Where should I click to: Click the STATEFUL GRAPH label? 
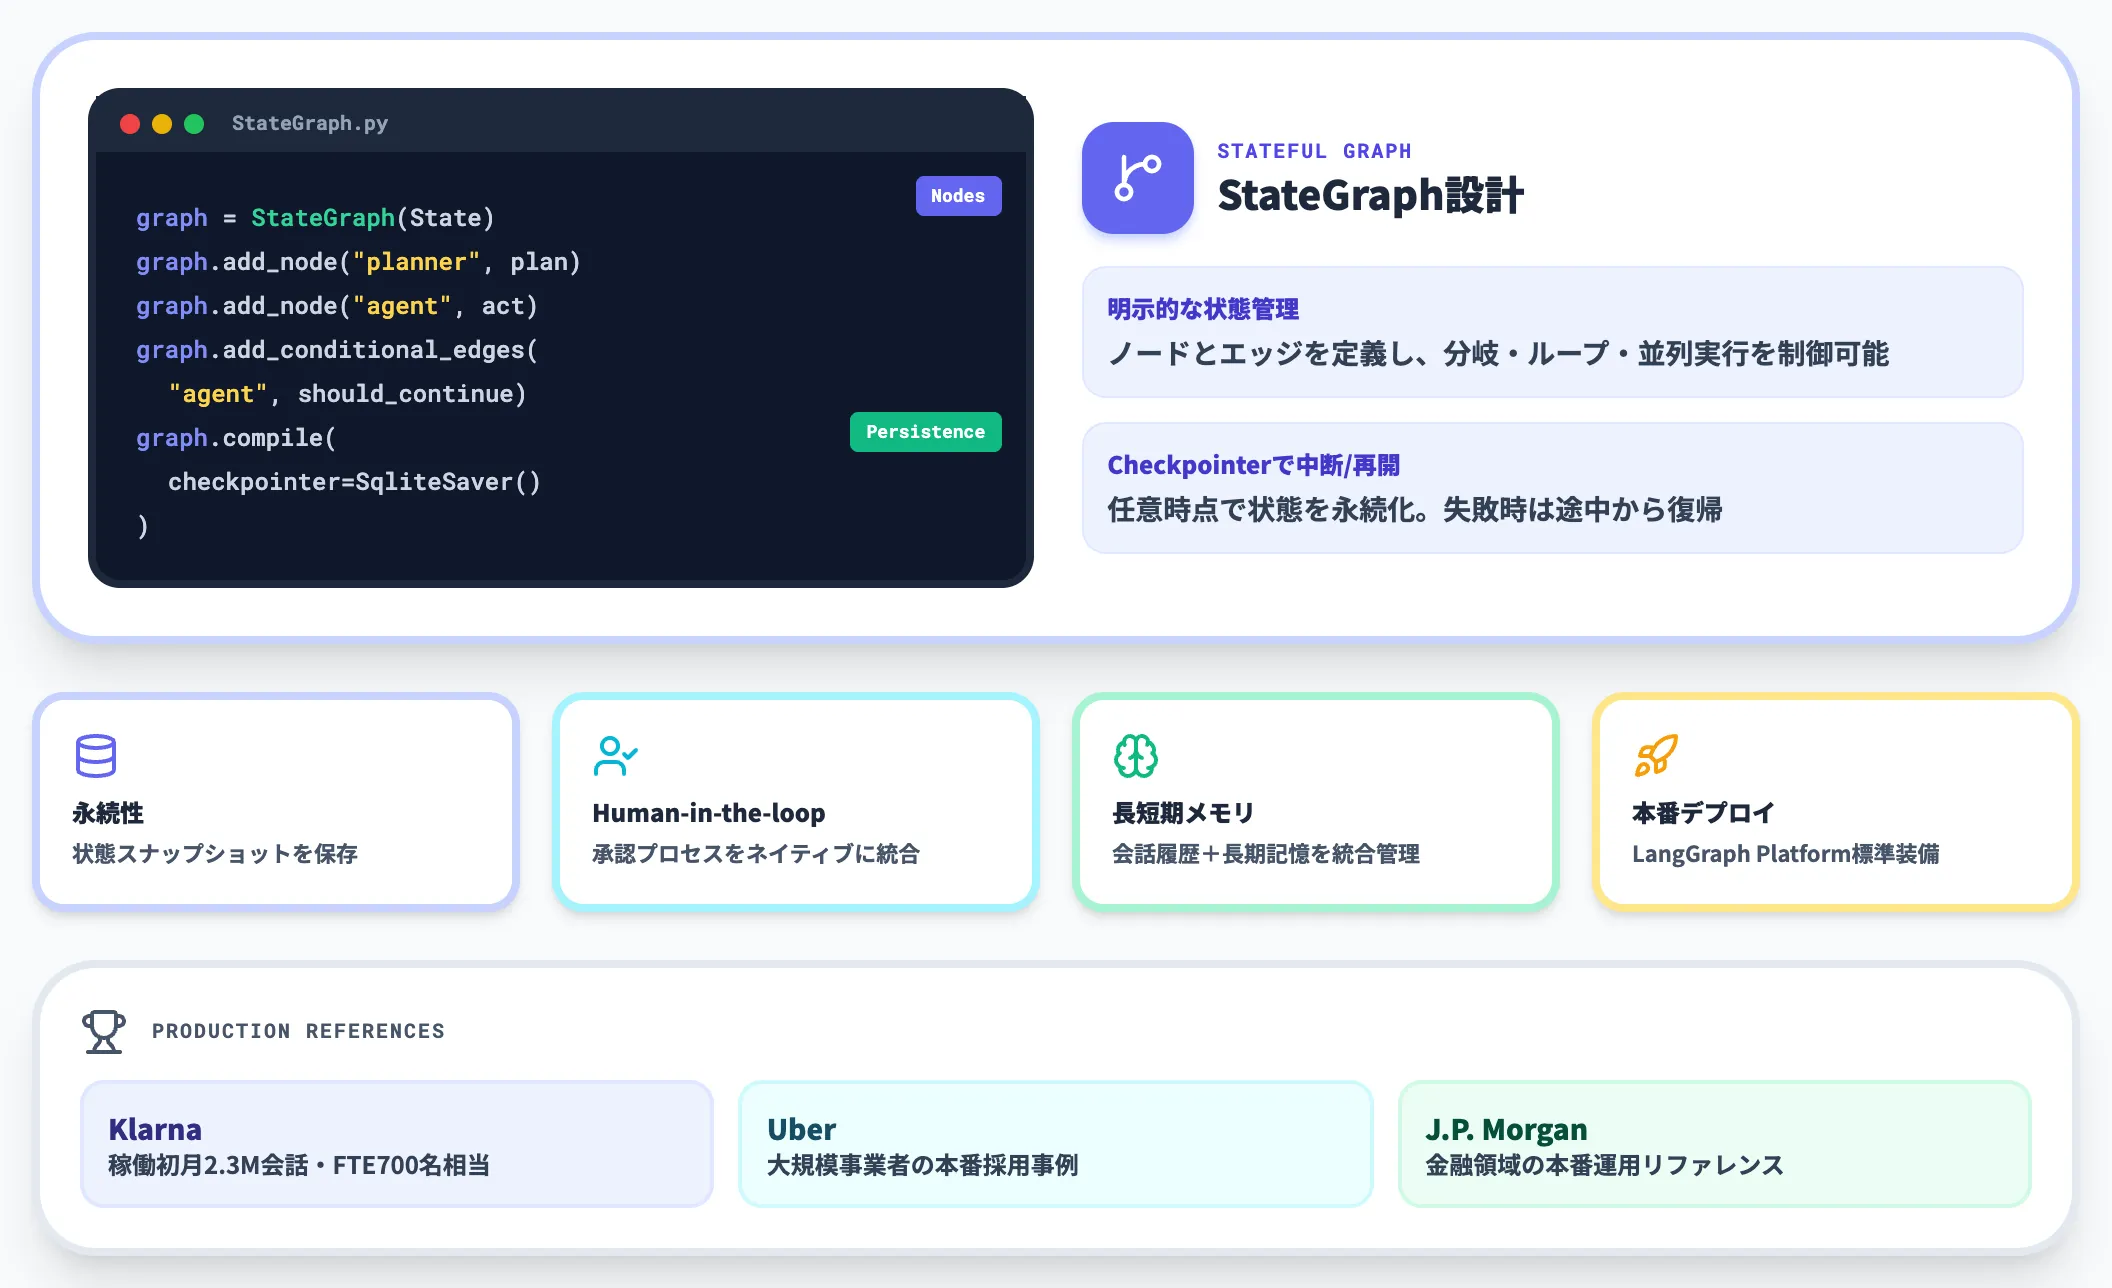click(x=1314, y=151)
